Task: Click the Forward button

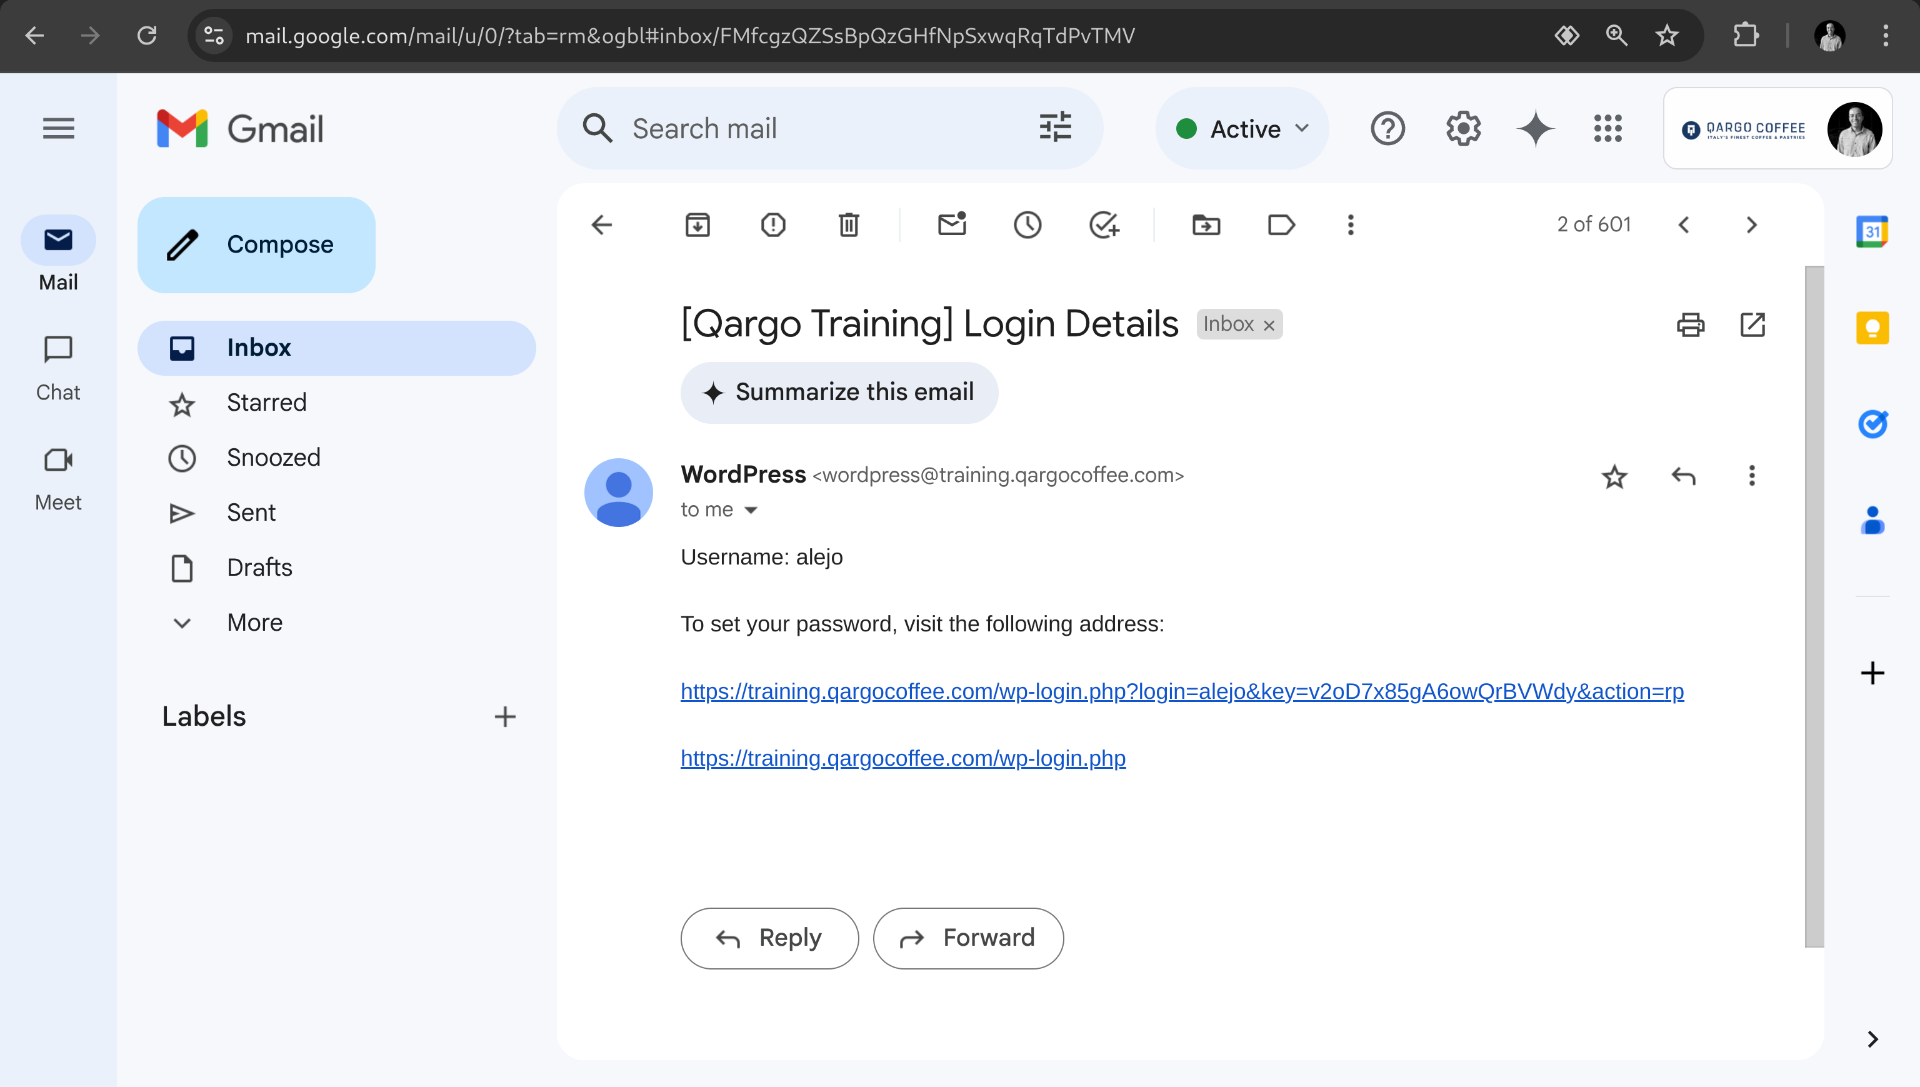Action: pos(968,938)
